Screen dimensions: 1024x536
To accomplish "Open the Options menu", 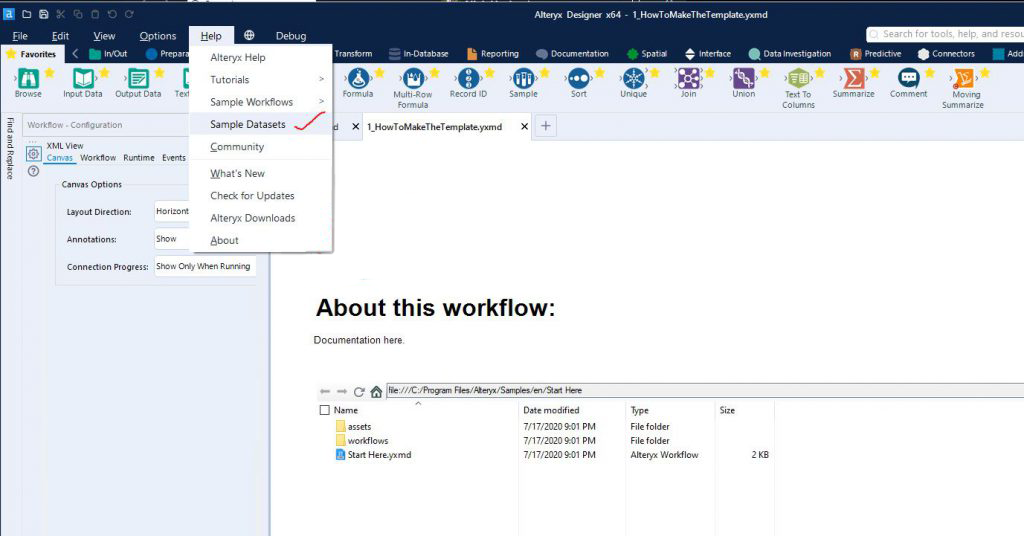I will tap(157, 36).
